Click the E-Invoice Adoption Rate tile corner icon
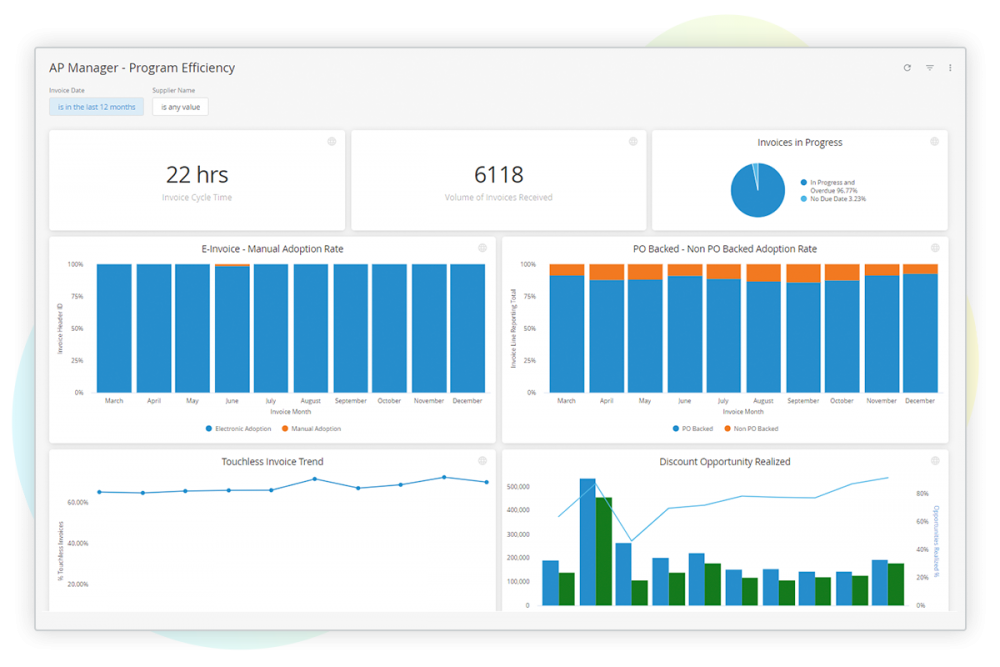1000x667 pixels. click(482, 248)
